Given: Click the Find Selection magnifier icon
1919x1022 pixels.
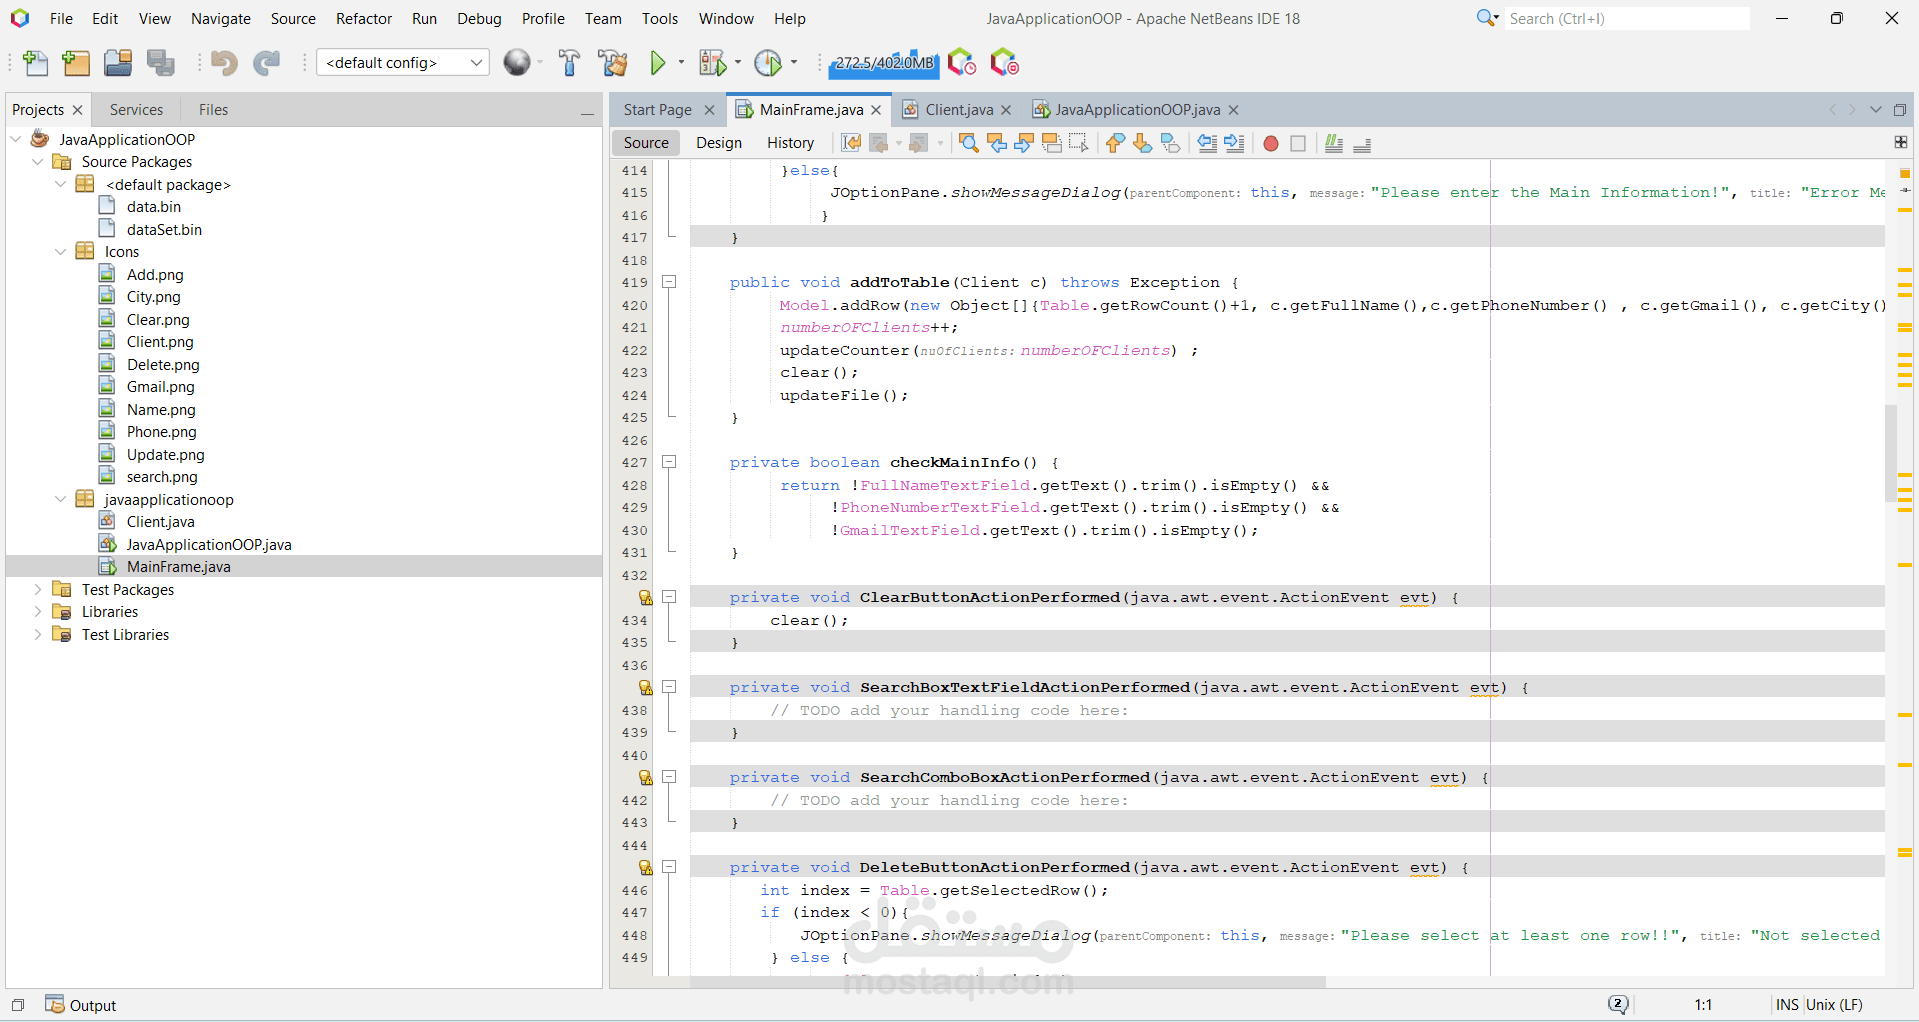Looking at the screenshot, I should (968, 143).
